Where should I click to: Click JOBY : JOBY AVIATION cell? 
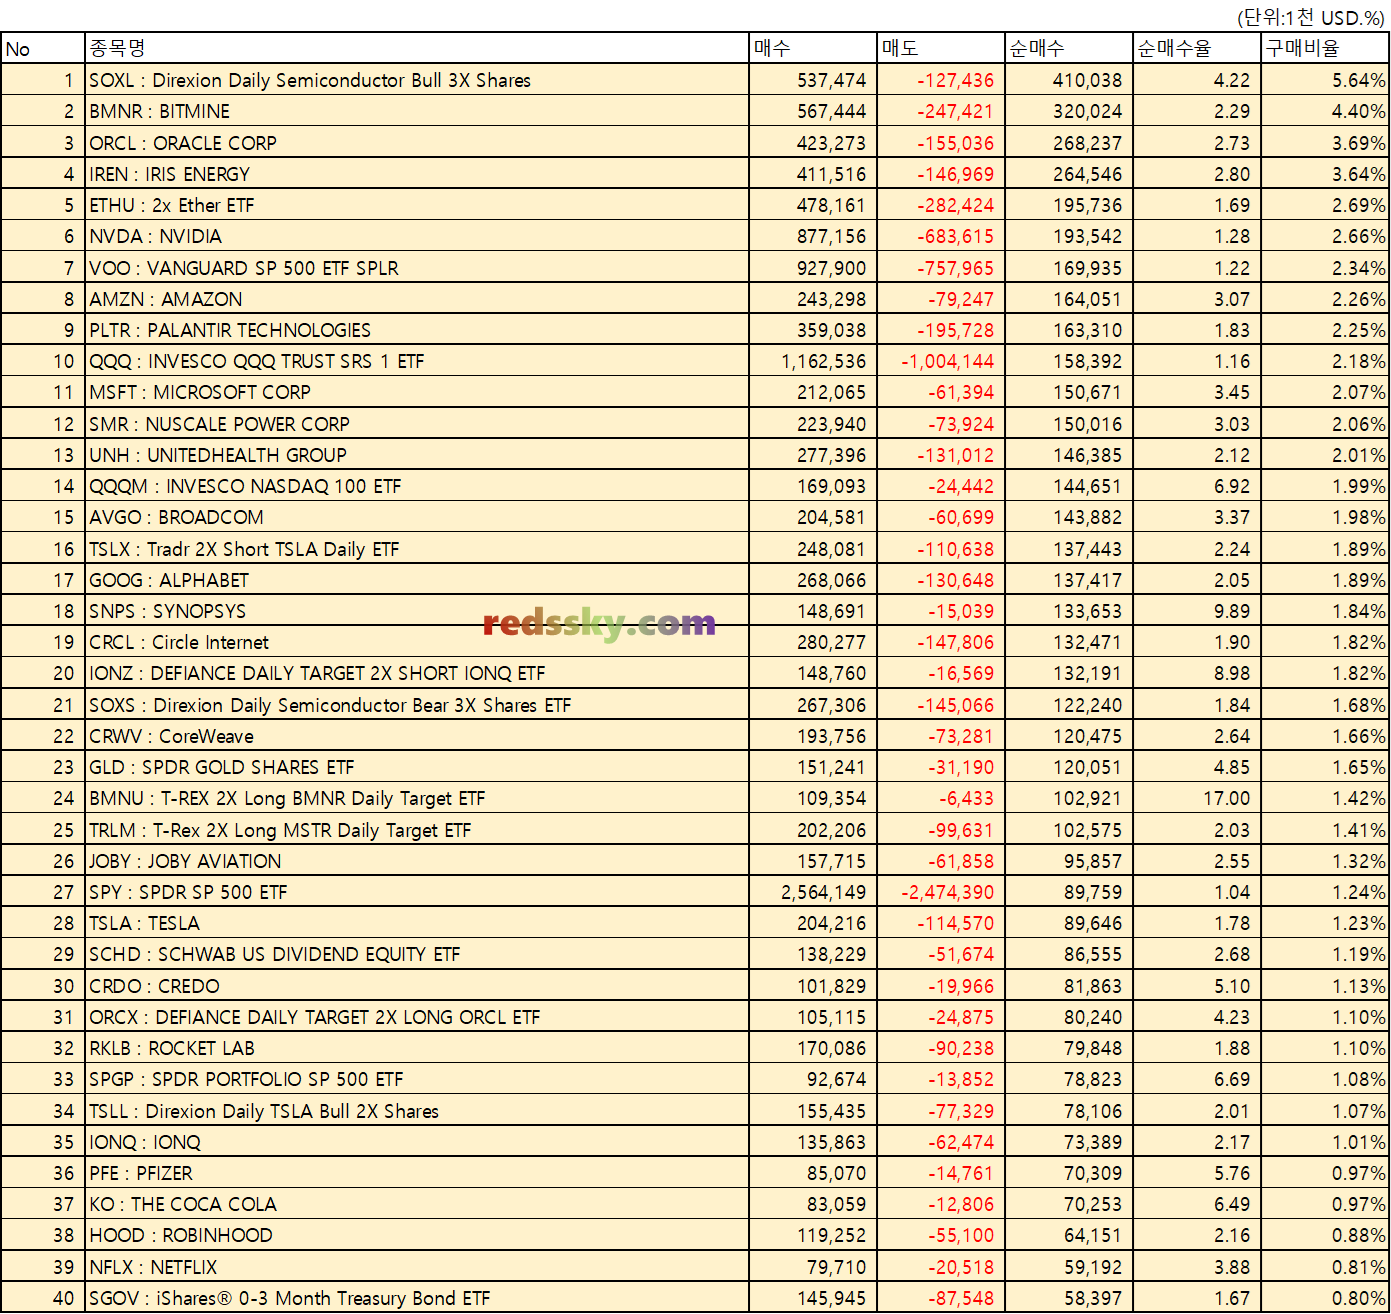[x=417, y=861]
